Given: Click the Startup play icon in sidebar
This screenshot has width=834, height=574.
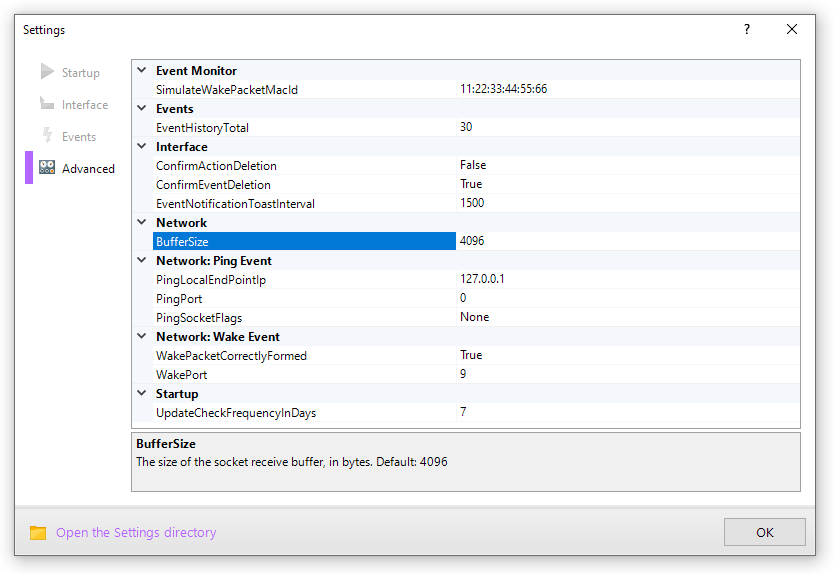Looking at the screenshot, I should click(47, 72).
